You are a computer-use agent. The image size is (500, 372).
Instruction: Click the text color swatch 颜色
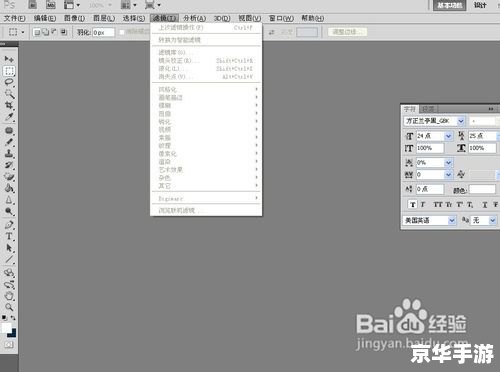482,190
